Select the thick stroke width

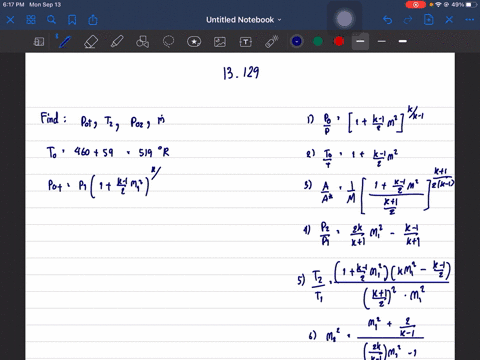click(x=403, y=41)
